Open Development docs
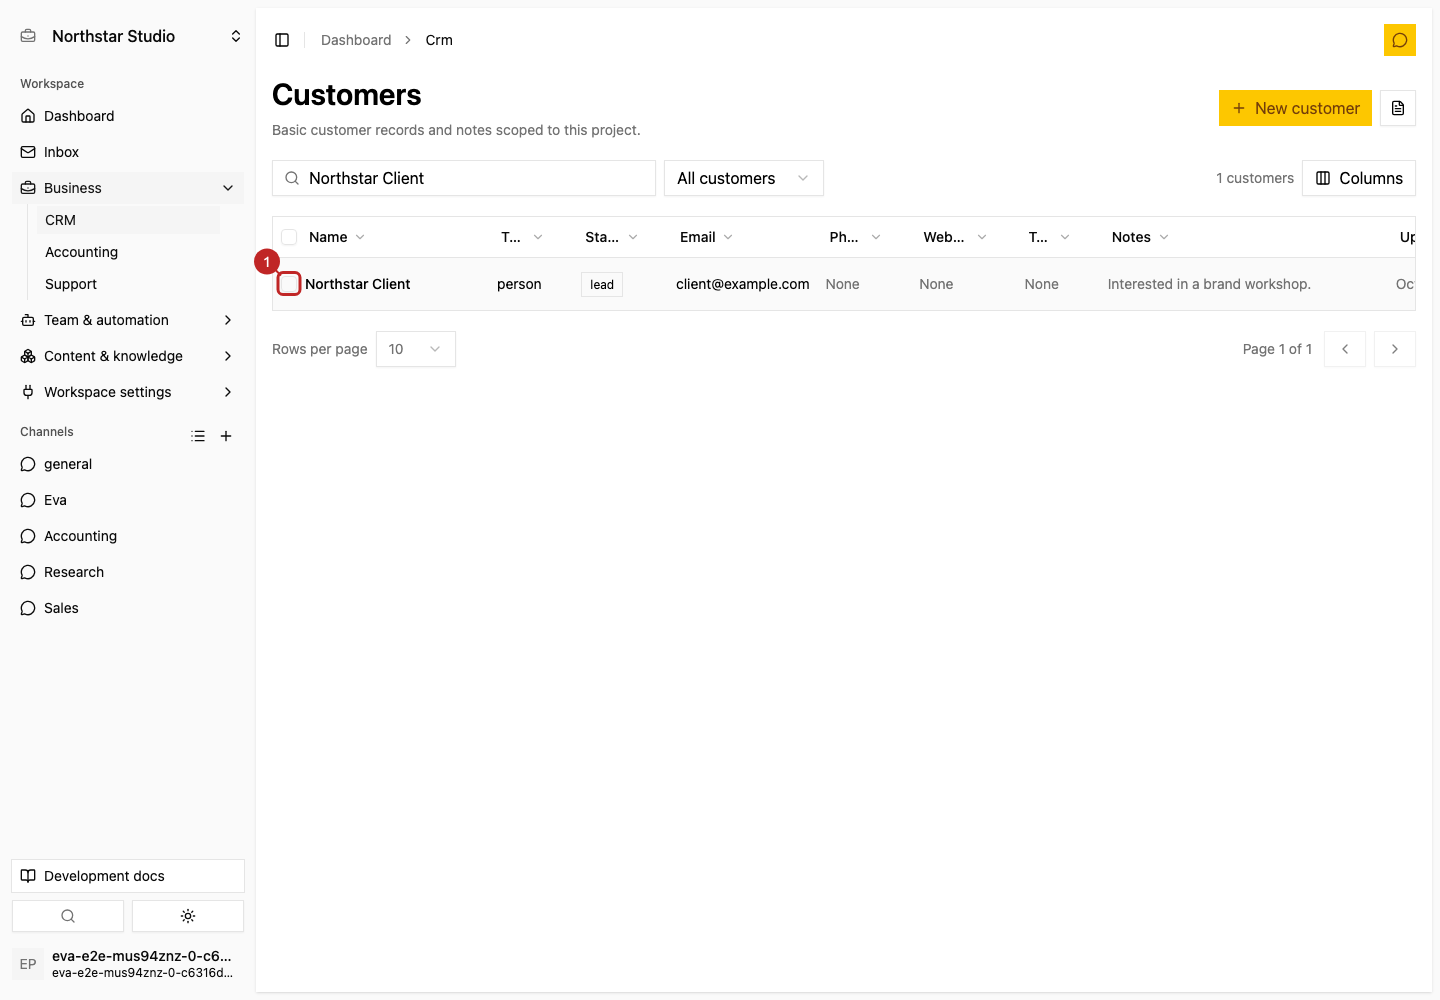This screenshot has width=1440, height=1000. pyautogui.click(x=128, y=876)
